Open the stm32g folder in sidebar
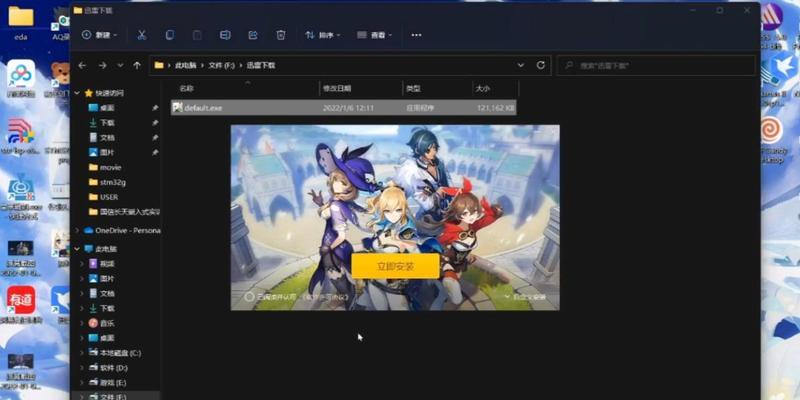The height and width of the screenshot is (400, 800). pyautogui.click(x=107, y=182)
